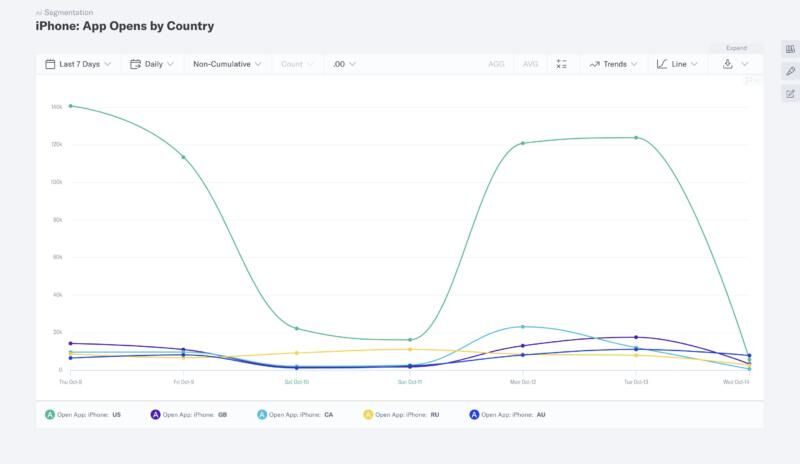This screenshot has width=800, height=464.
Task: Open the formula calculator icon
Action: (561, 64)
